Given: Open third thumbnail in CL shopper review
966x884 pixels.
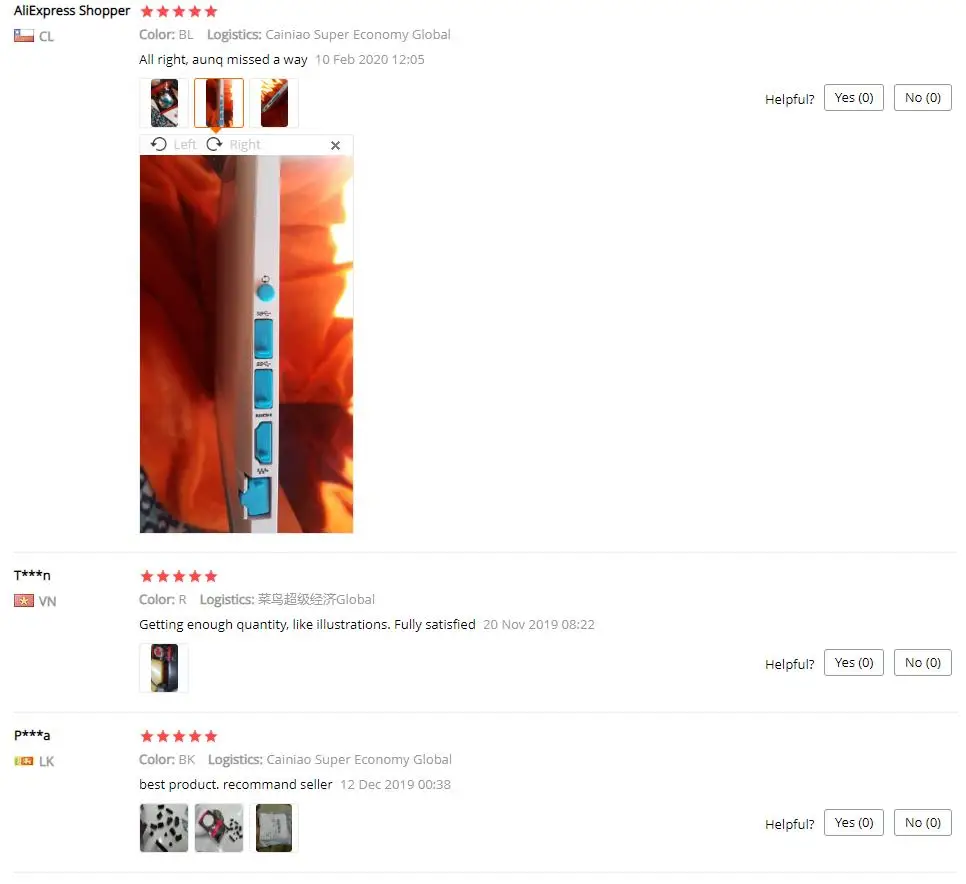Looking at the screenshot, I should click(274, 103).
